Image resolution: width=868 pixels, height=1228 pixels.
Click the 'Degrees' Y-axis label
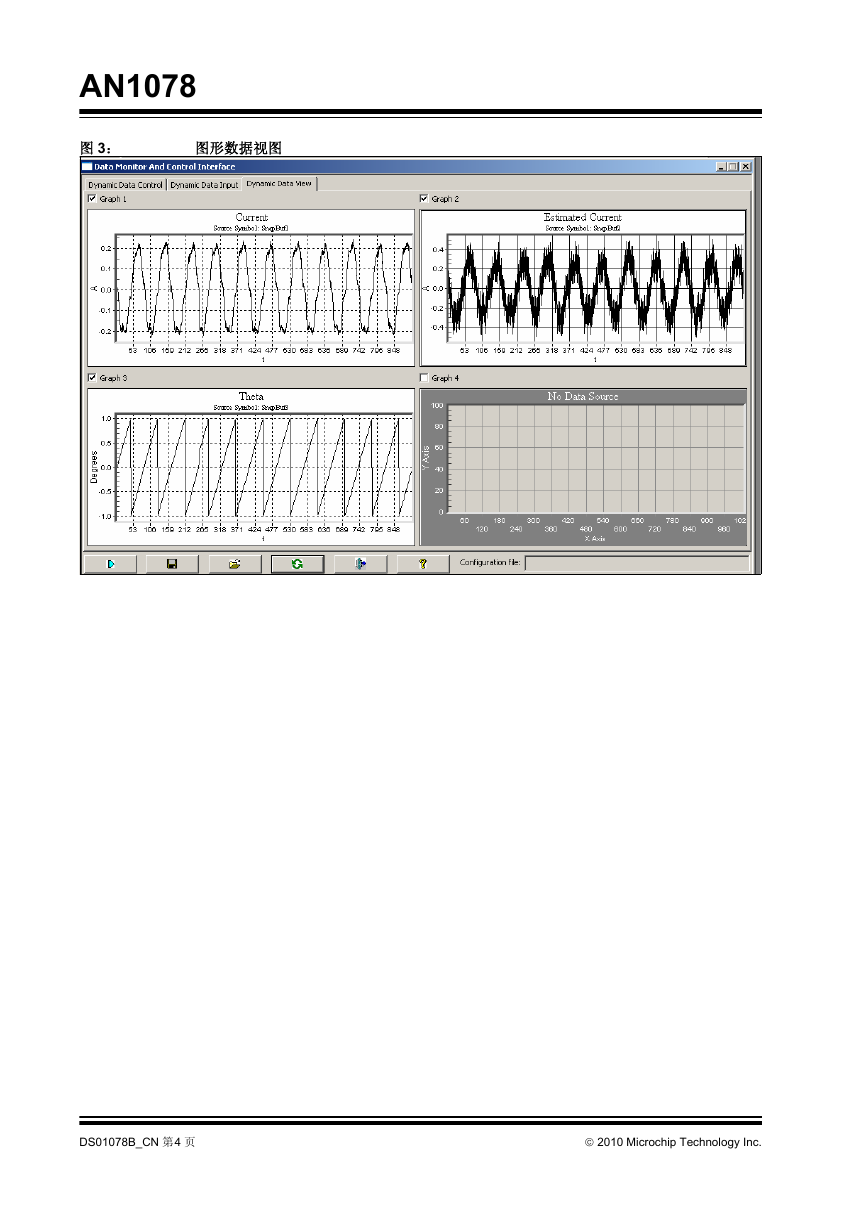[x=95, y=466]
